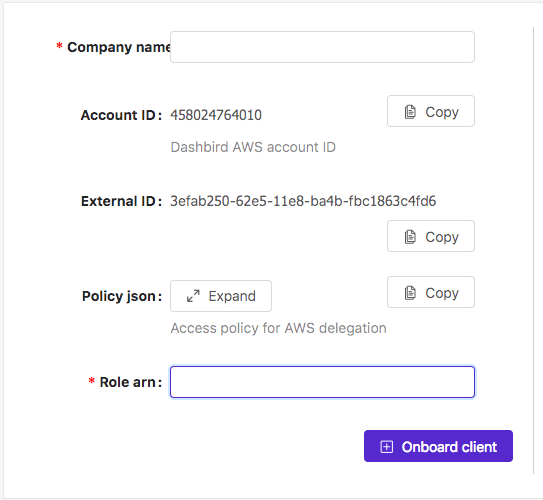Click the copy icon for External ID
This screenshot has width=543, height=500.
click(410, 237)
